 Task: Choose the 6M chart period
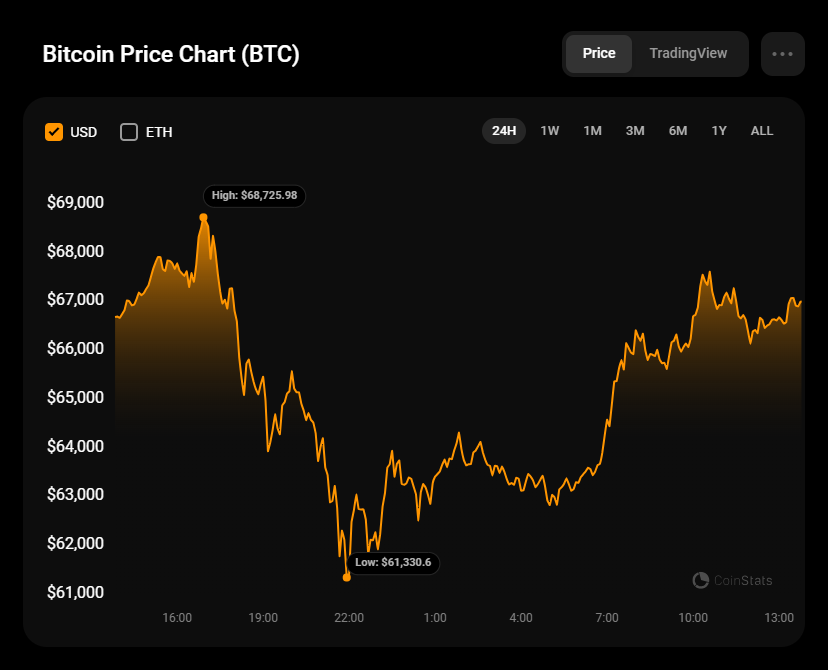coord(678,131)
